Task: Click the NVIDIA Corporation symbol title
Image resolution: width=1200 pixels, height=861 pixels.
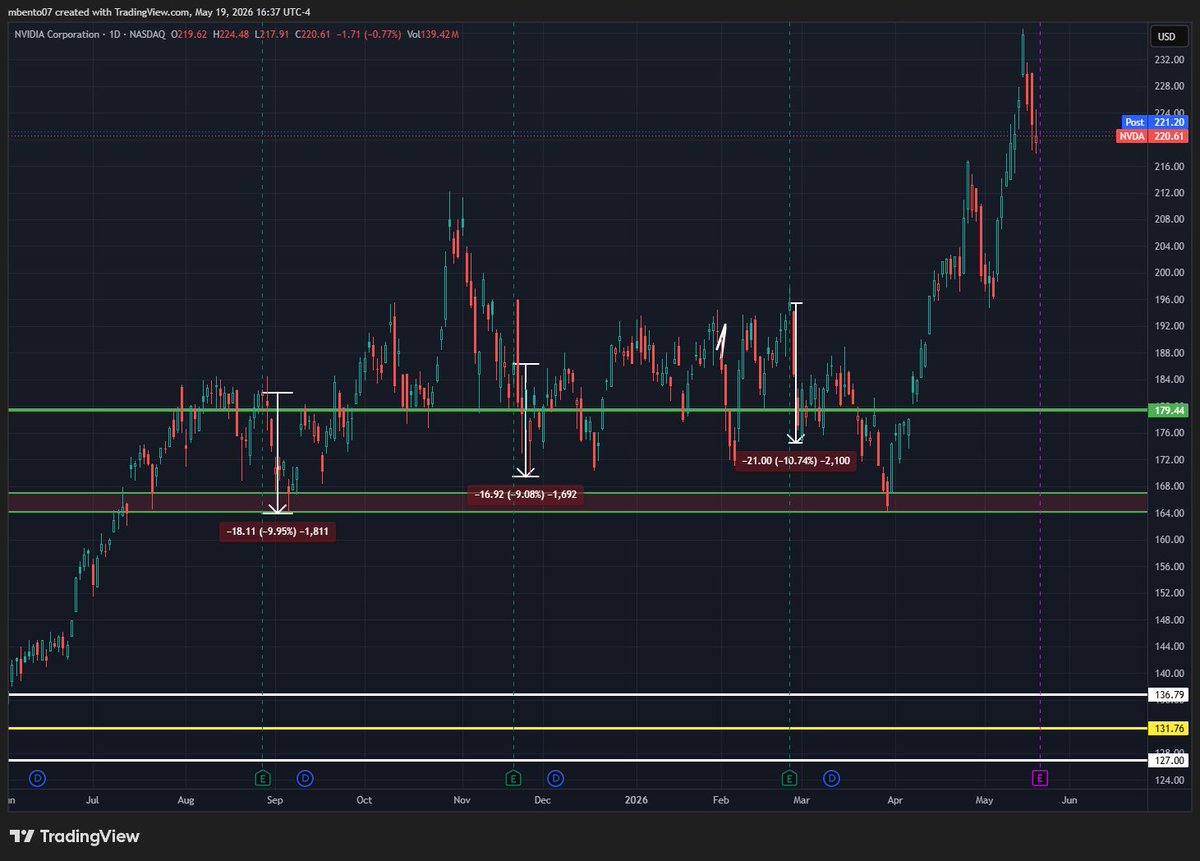Action: [x=56, y=35]
